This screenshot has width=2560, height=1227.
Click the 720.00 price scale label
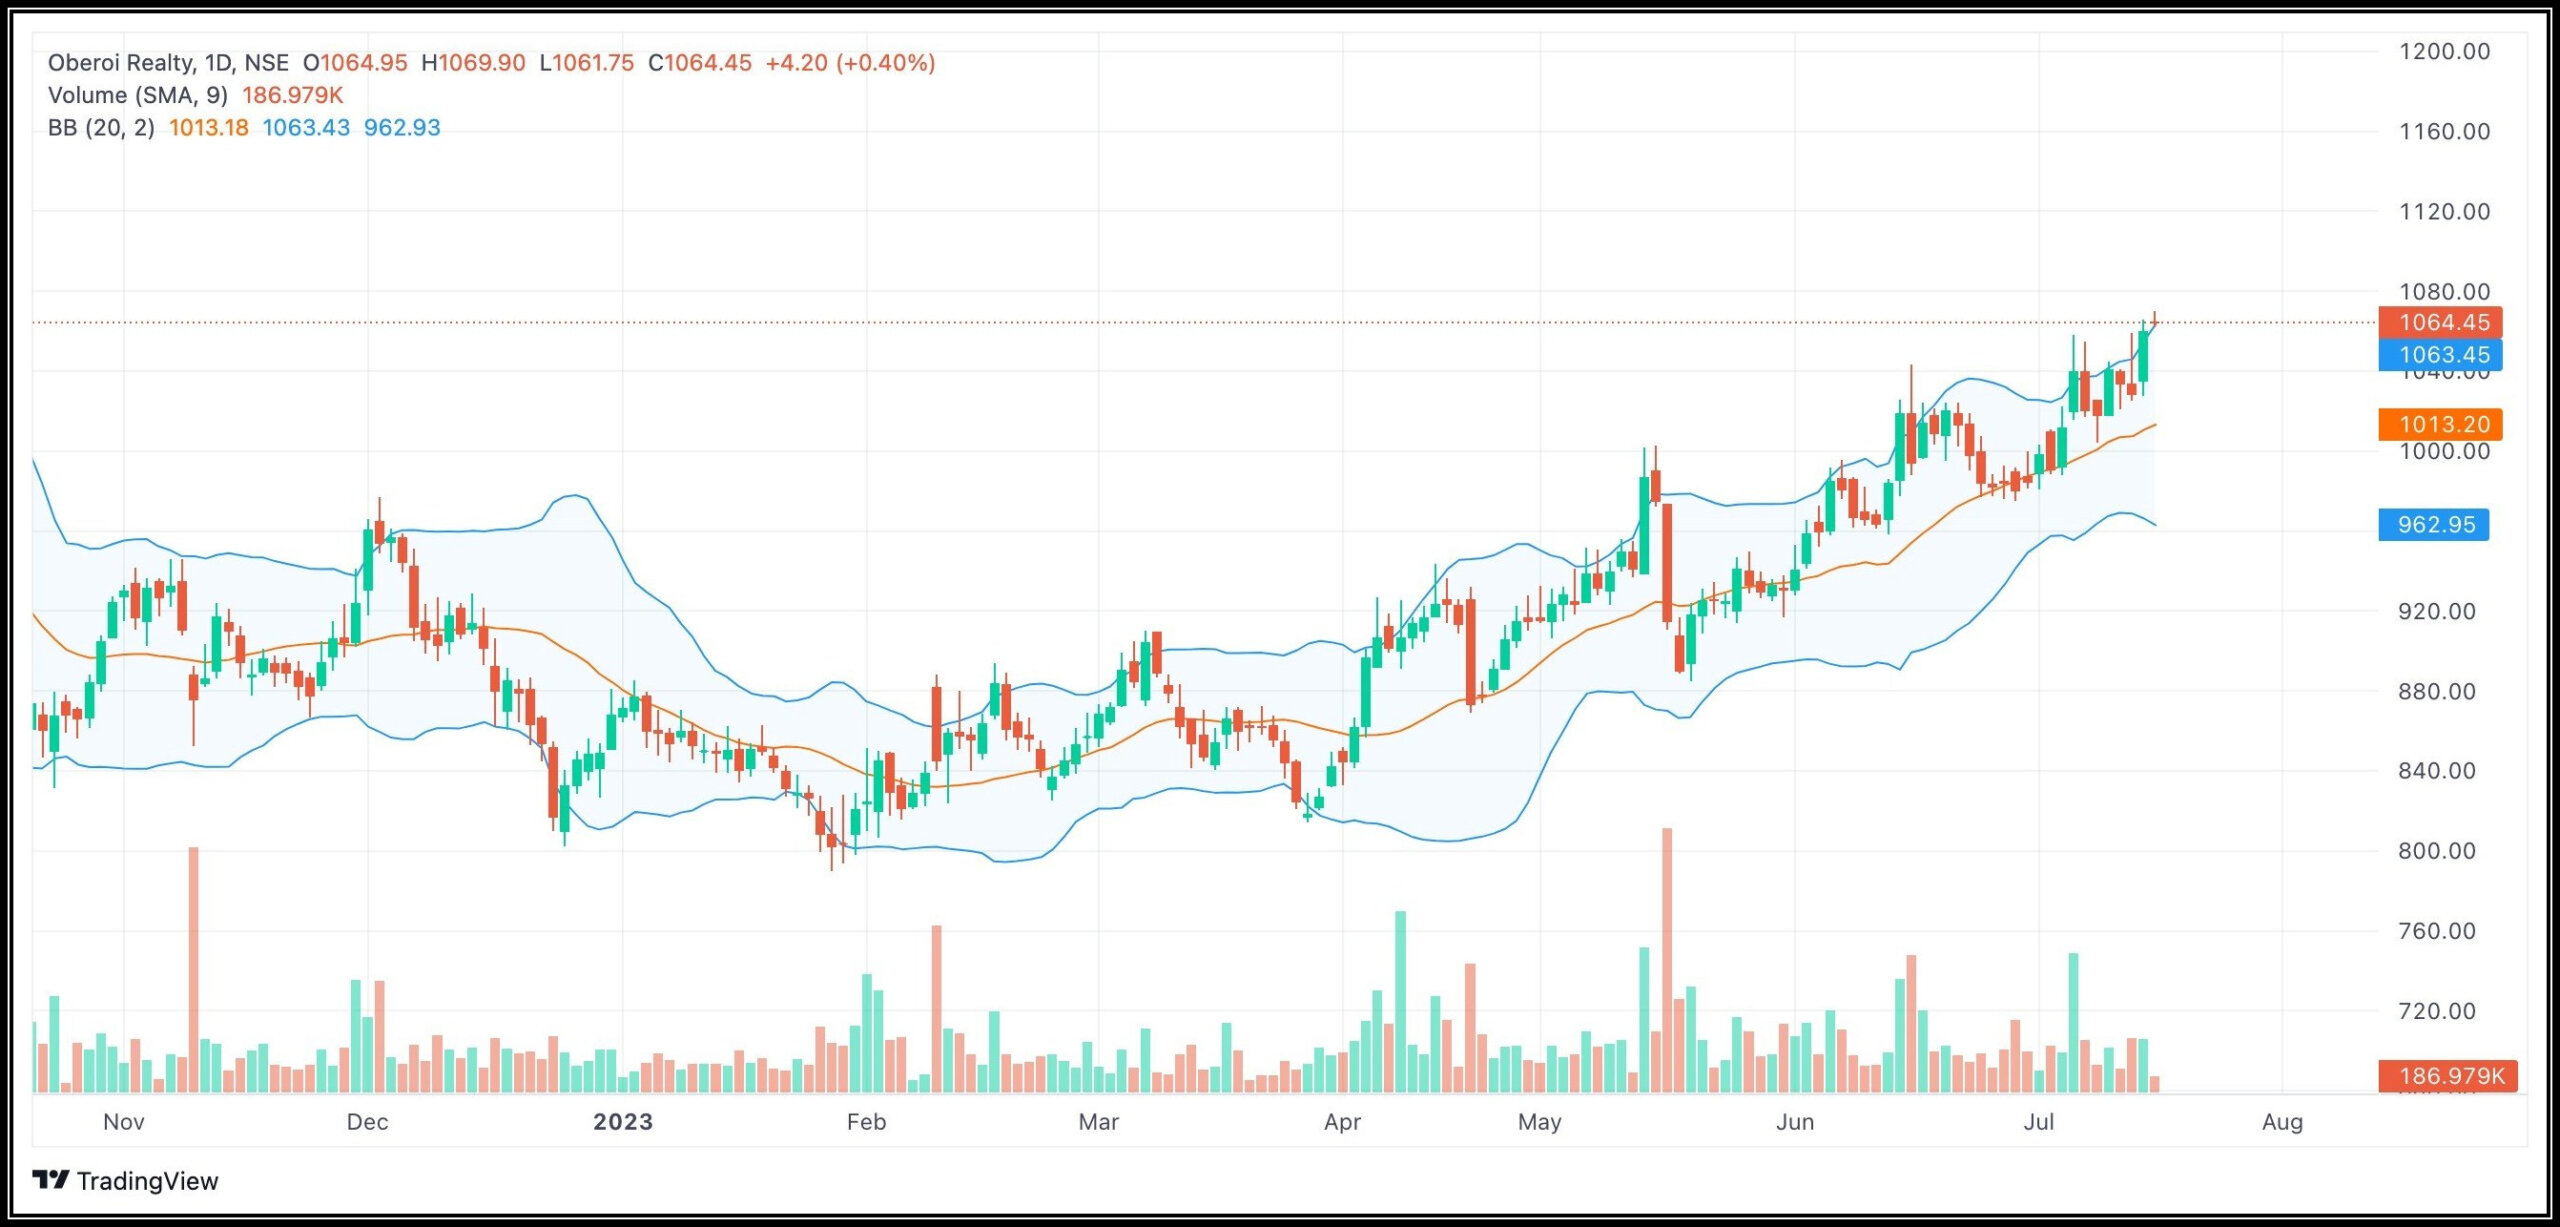click(2437, 1011)
